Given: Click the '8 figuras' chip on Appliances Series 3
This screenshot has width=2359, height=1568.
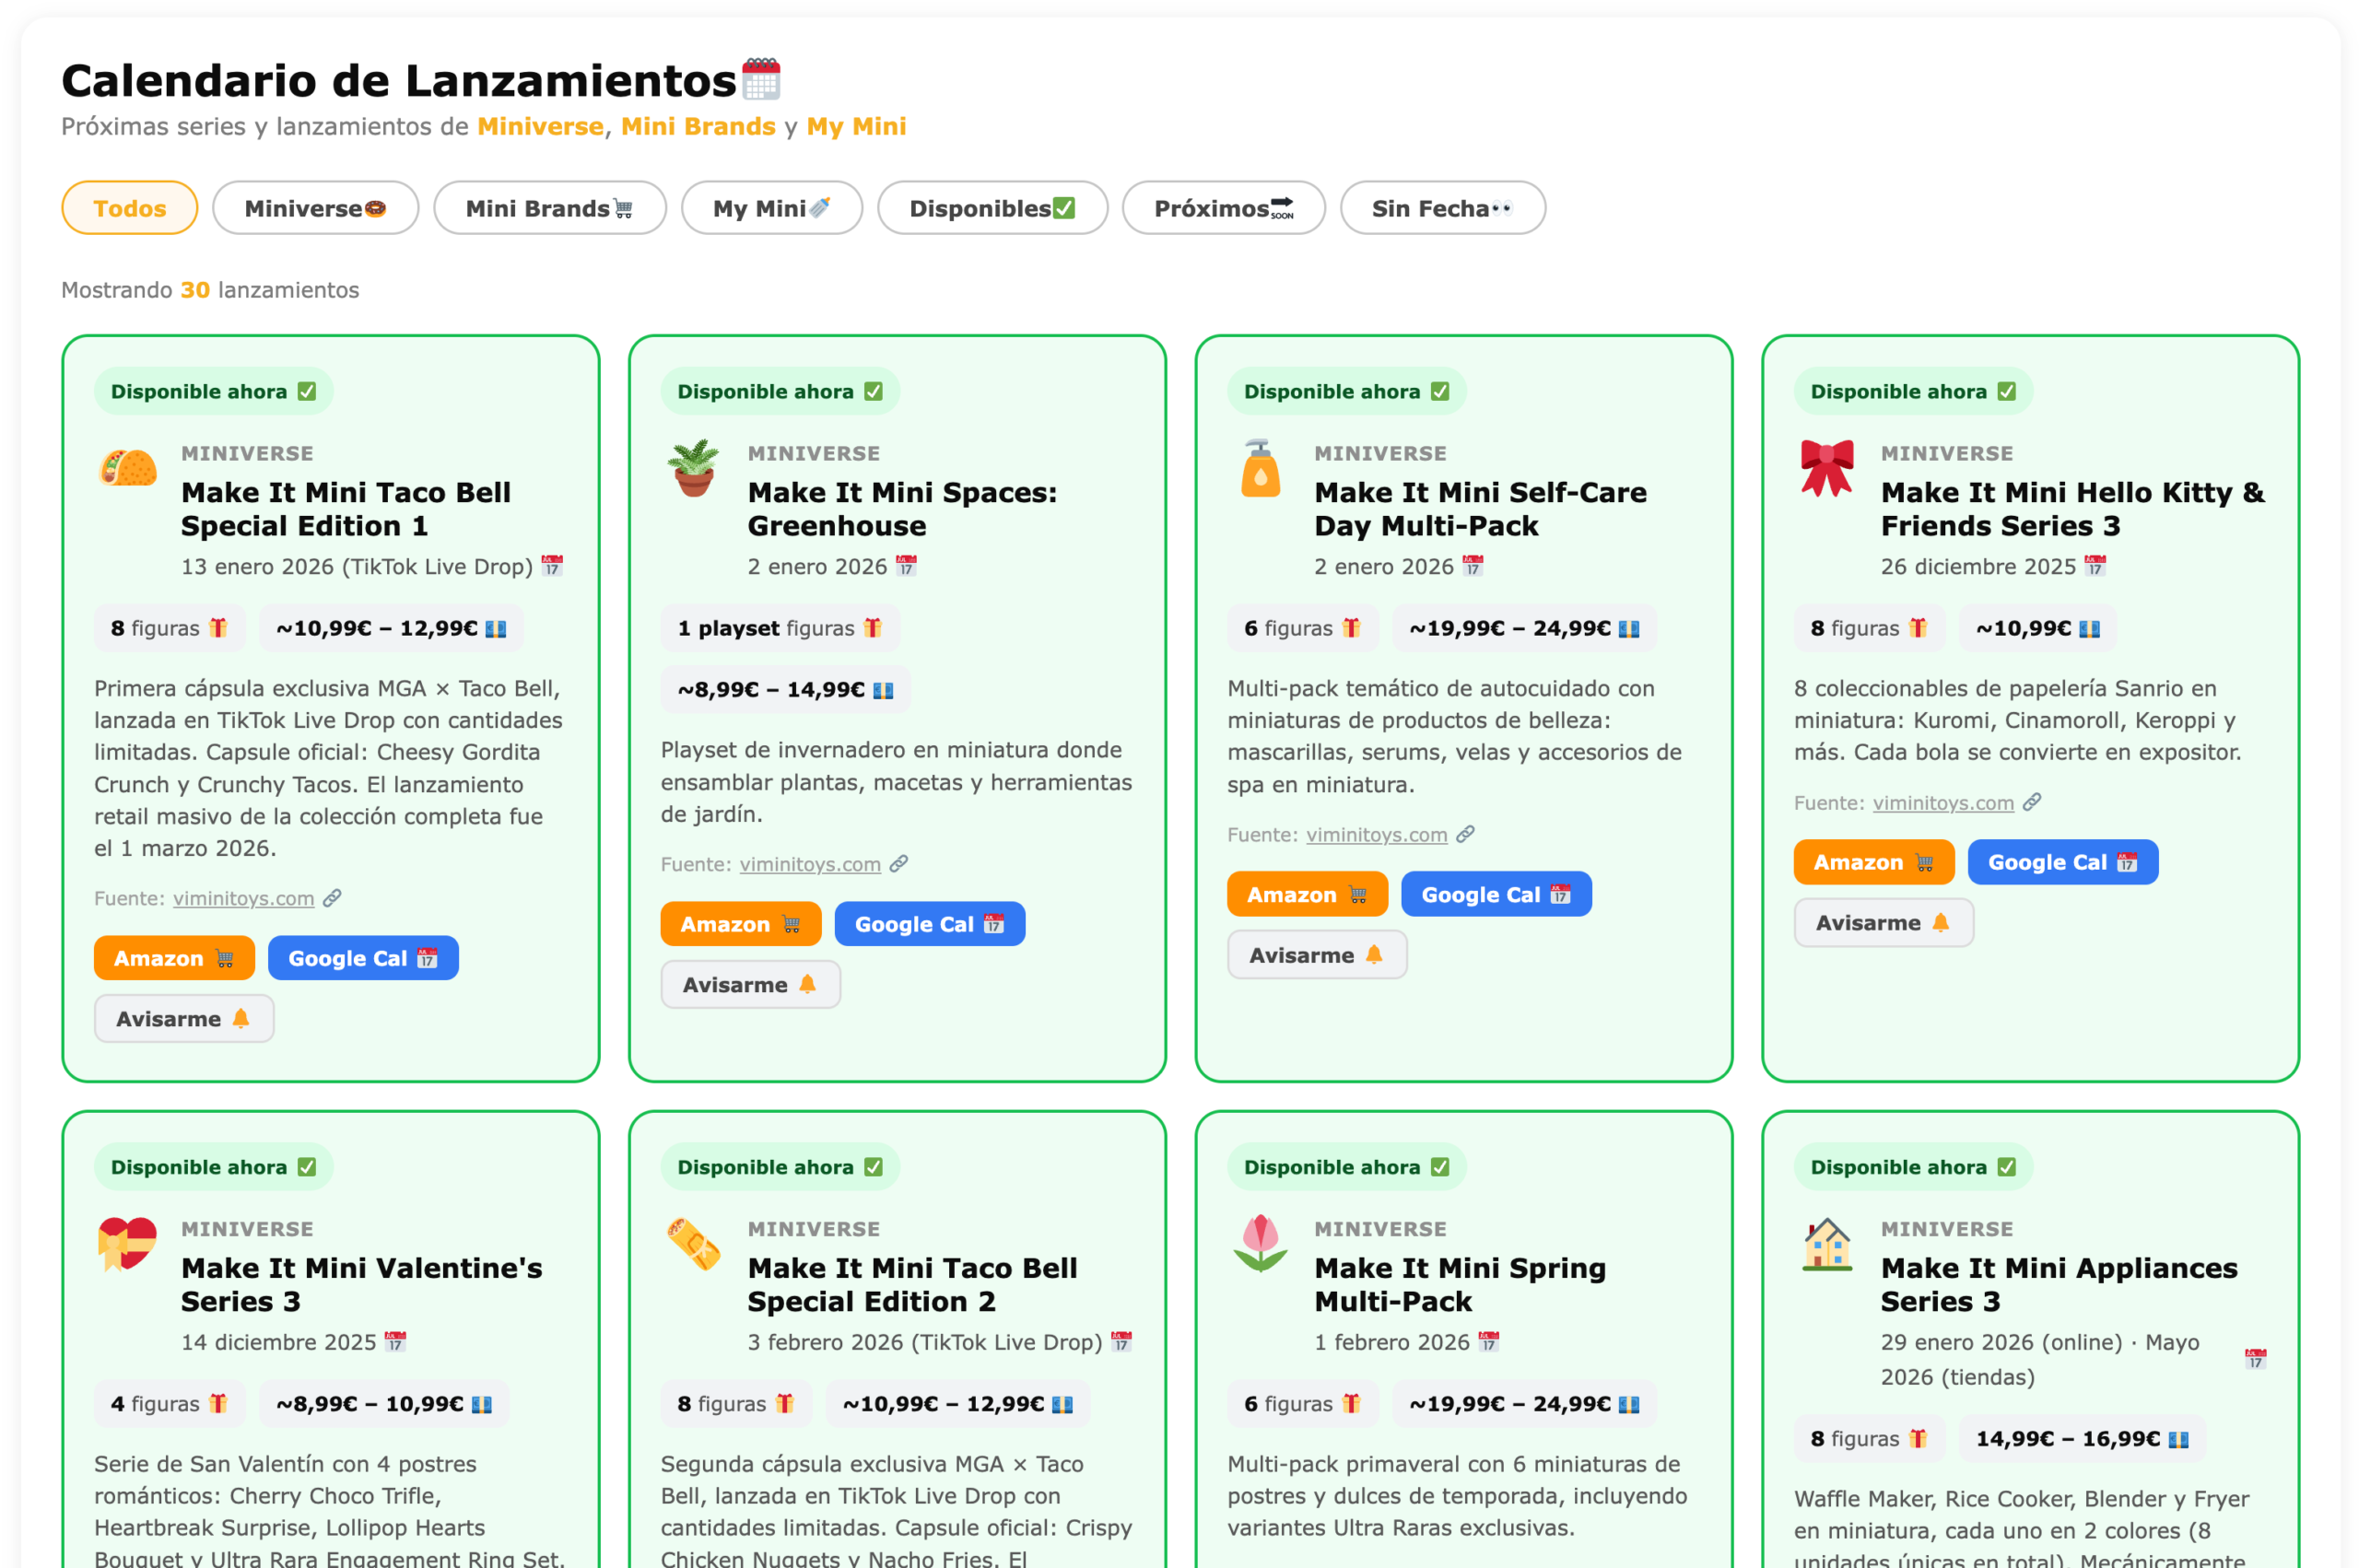Looking at the screenshot, I should 1869,1439.
